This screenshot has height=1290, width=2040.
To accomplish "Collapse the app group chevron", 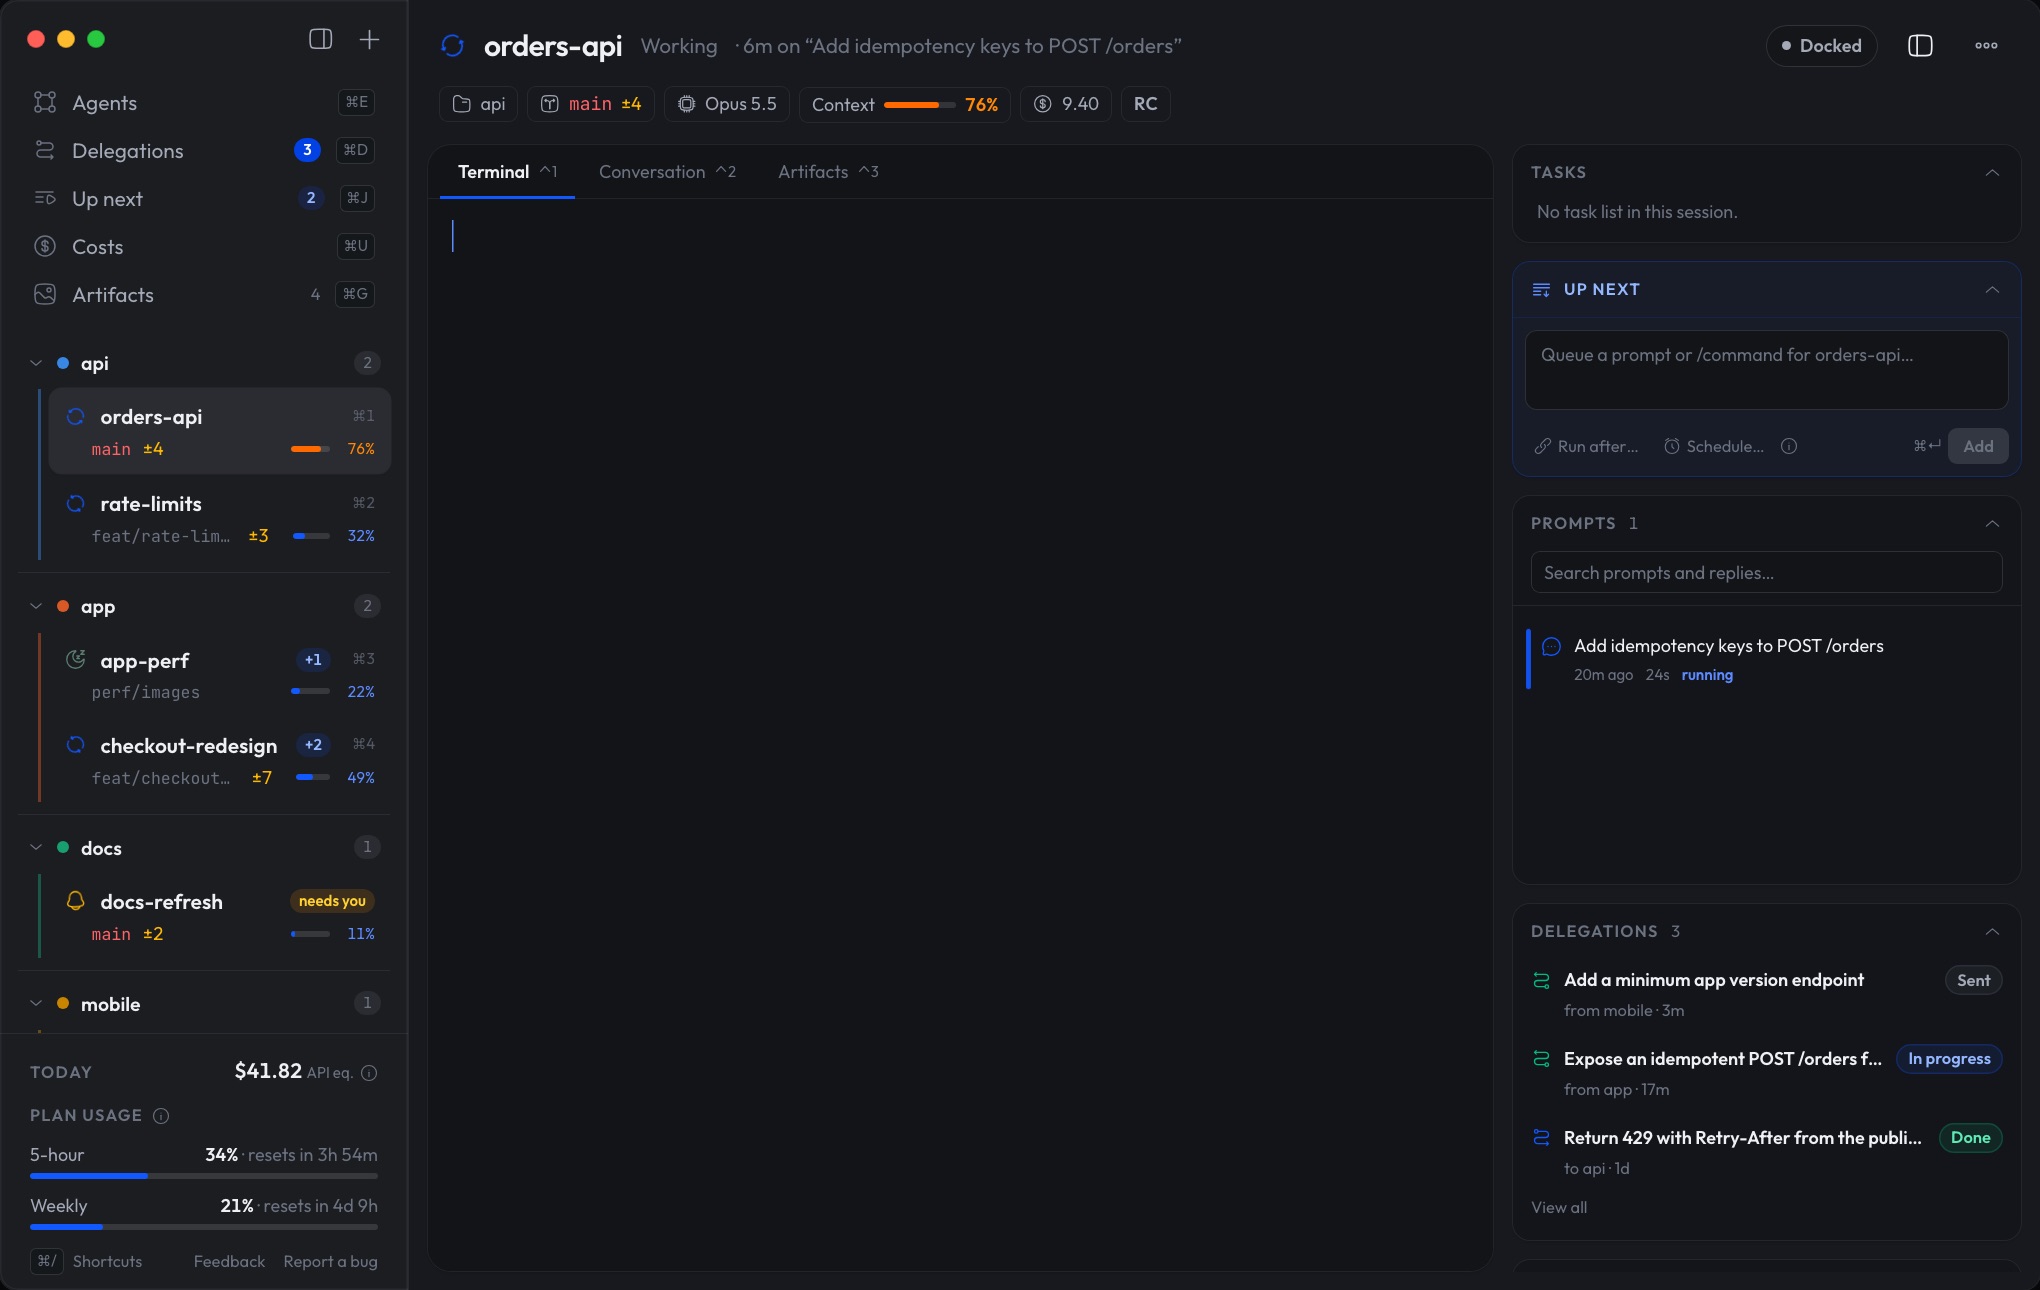I will click(x=36, y=606).
